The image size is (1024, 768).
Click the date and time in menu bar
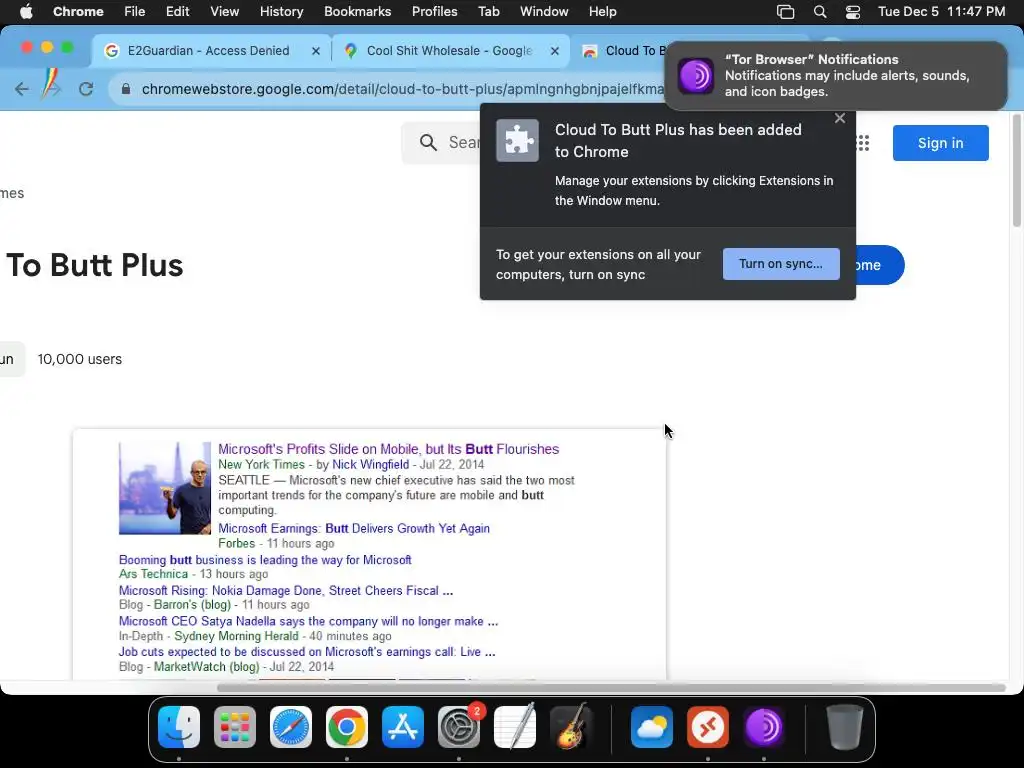941,12
